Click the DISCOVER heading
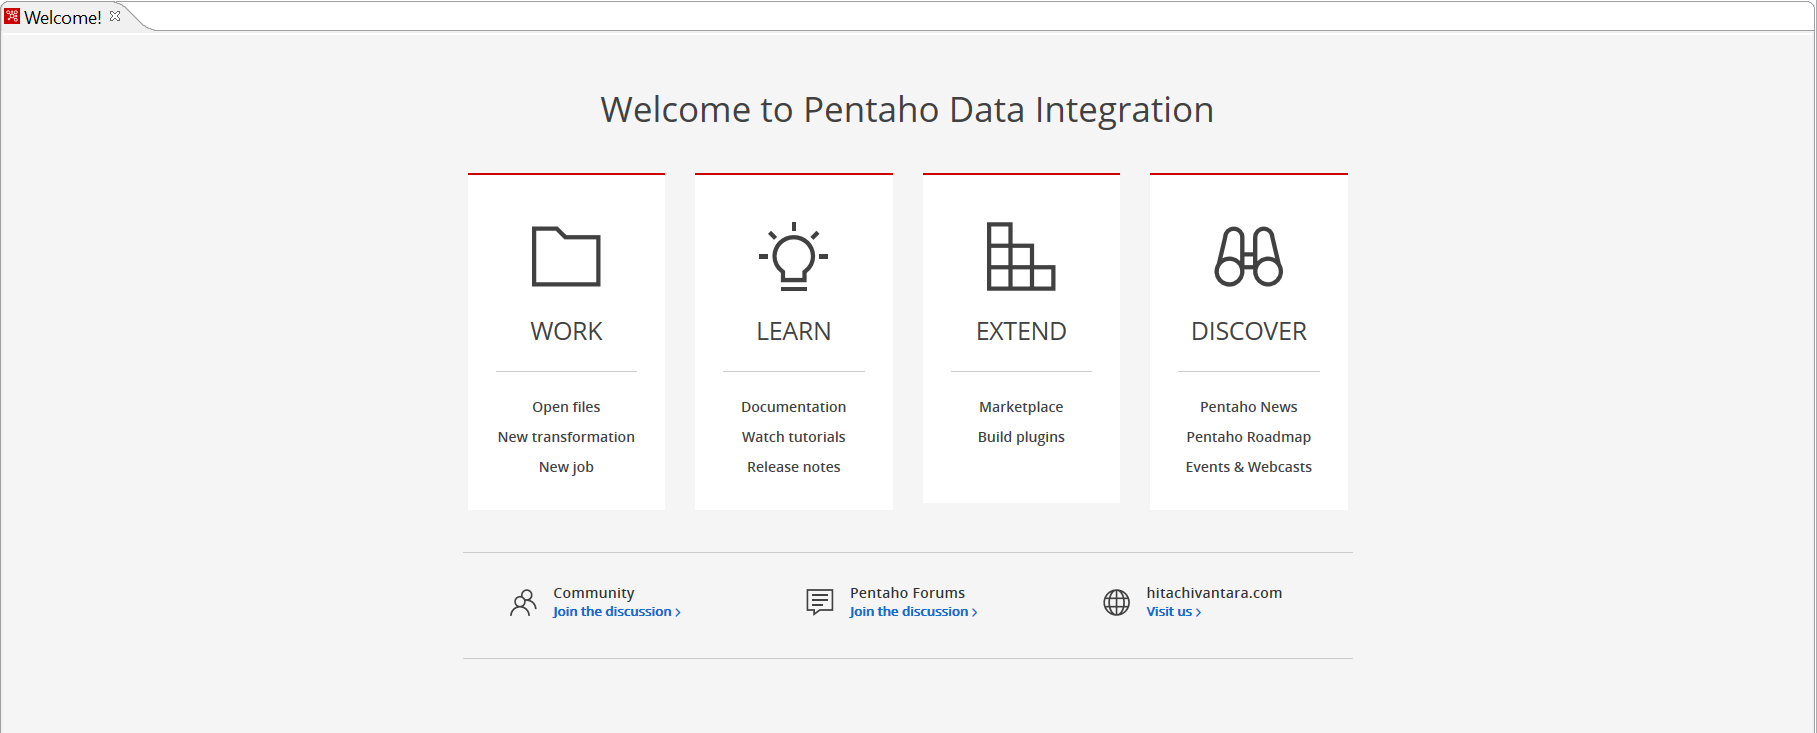Image resolution: width=1817 pixels, height=733 pixels. tap(1249, 331)
